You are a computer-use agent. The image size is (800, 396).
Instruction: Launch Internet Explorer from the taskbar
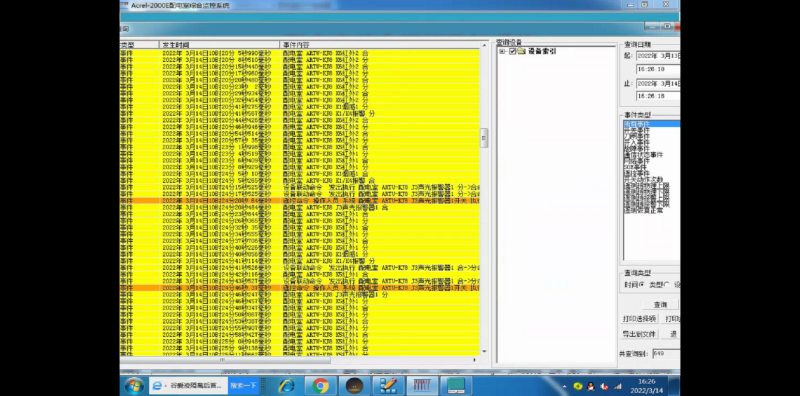287,386
